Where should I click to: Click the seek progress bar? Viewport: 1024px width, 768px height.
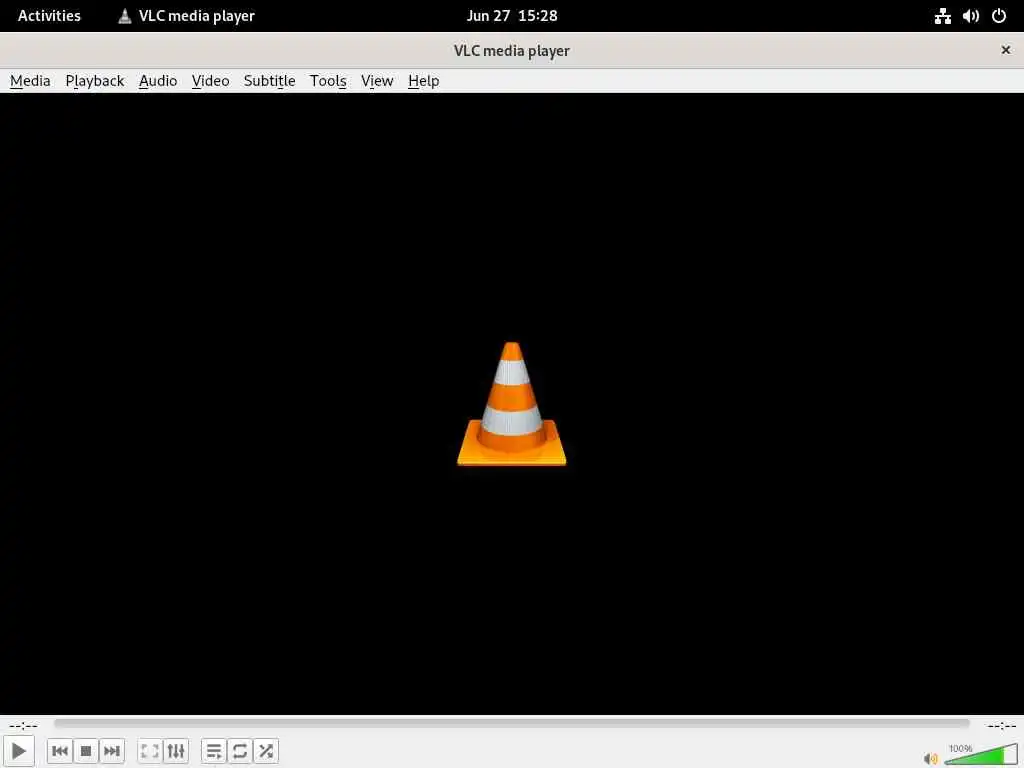(x=511, y=724)
